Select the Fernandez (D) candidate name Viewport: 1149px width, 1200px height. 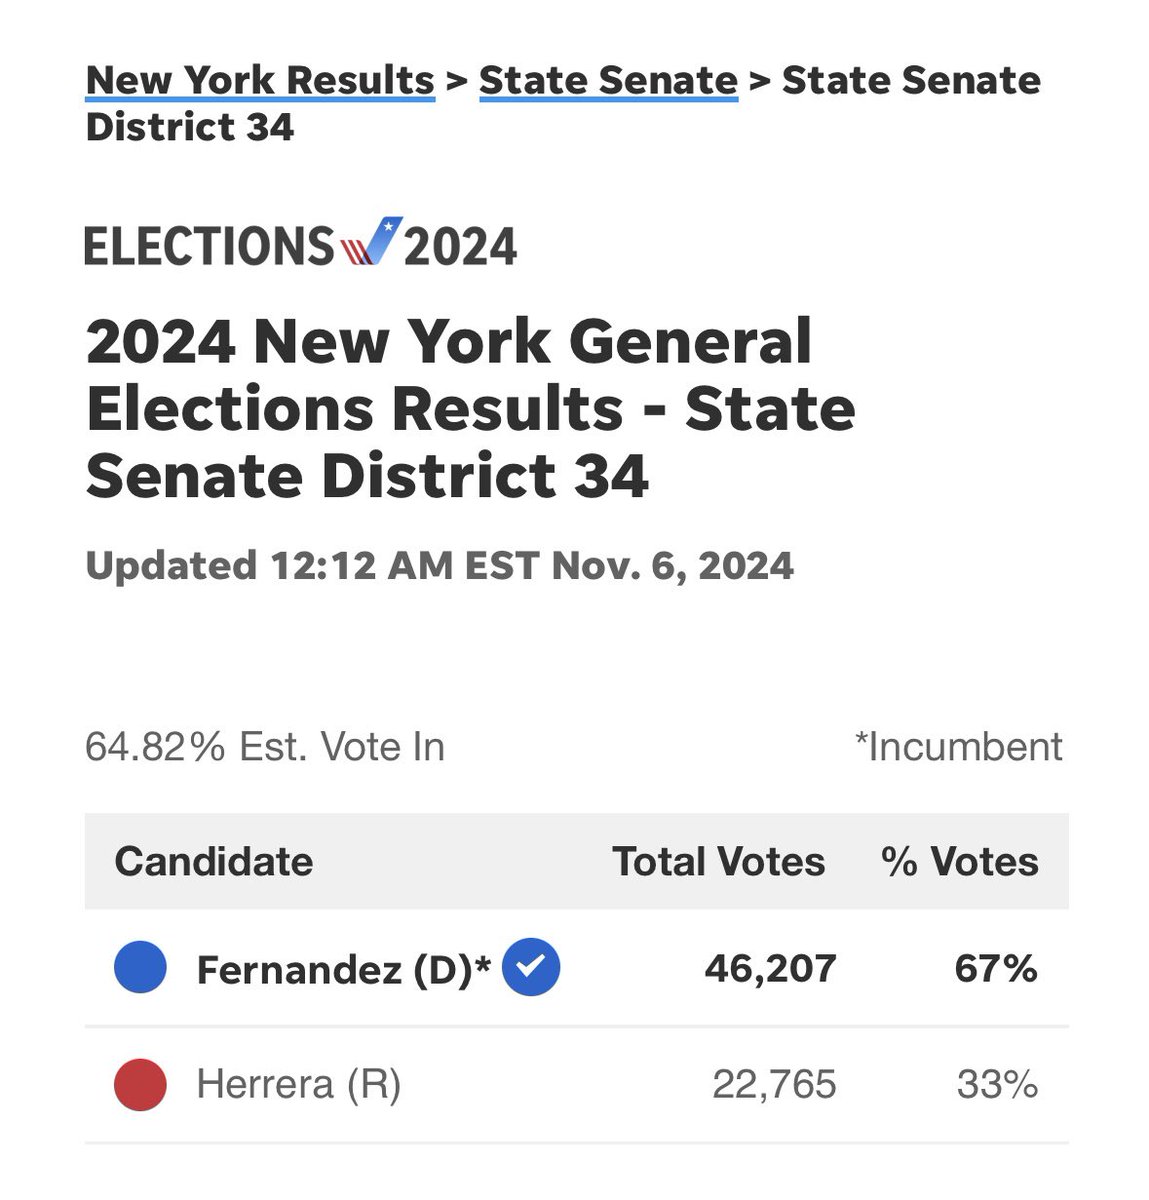tap(344, 969)
